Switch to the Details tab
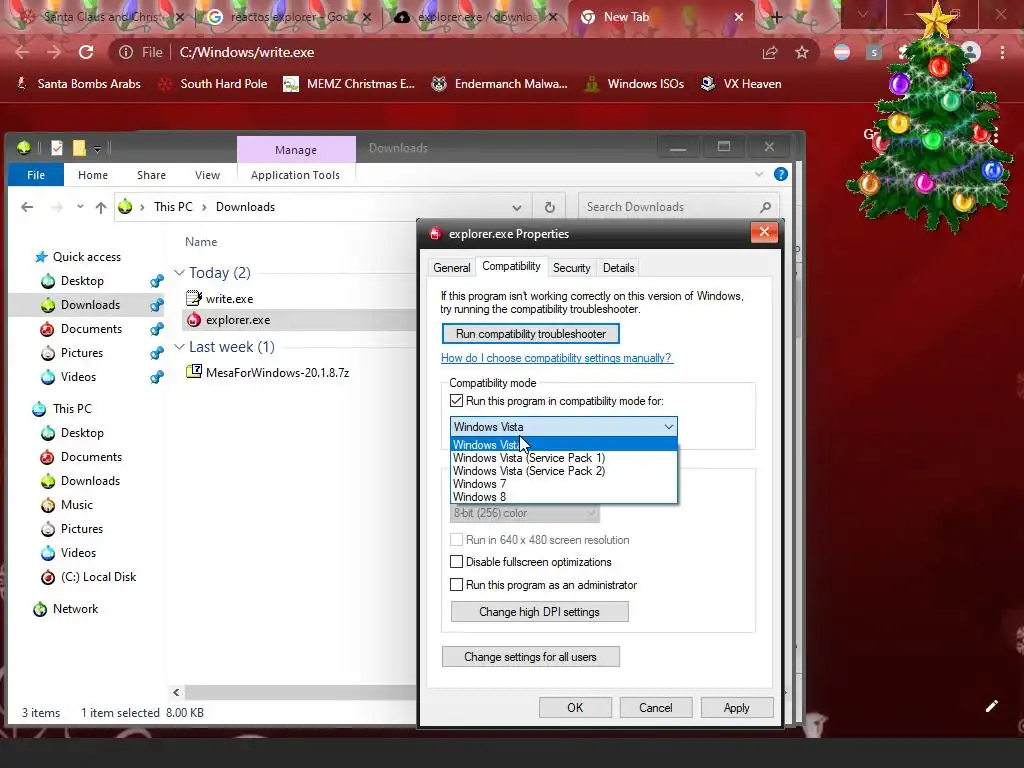Viewport: 1024px width, 768px height. (x=618, y=268)
